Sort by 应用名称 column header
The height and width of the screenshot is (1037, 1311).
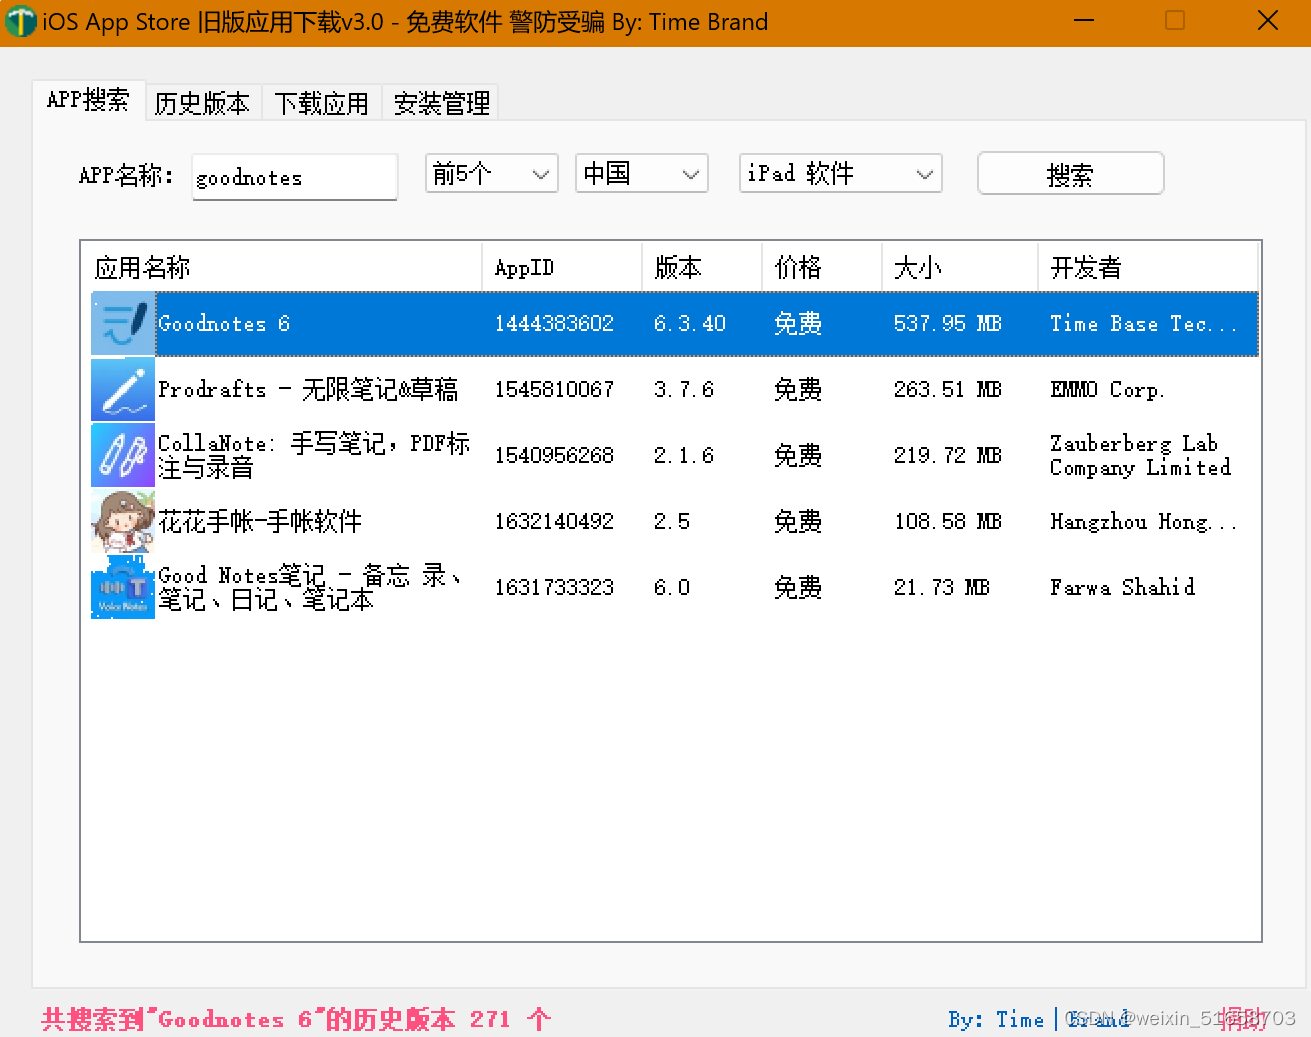tap(284, 267)
